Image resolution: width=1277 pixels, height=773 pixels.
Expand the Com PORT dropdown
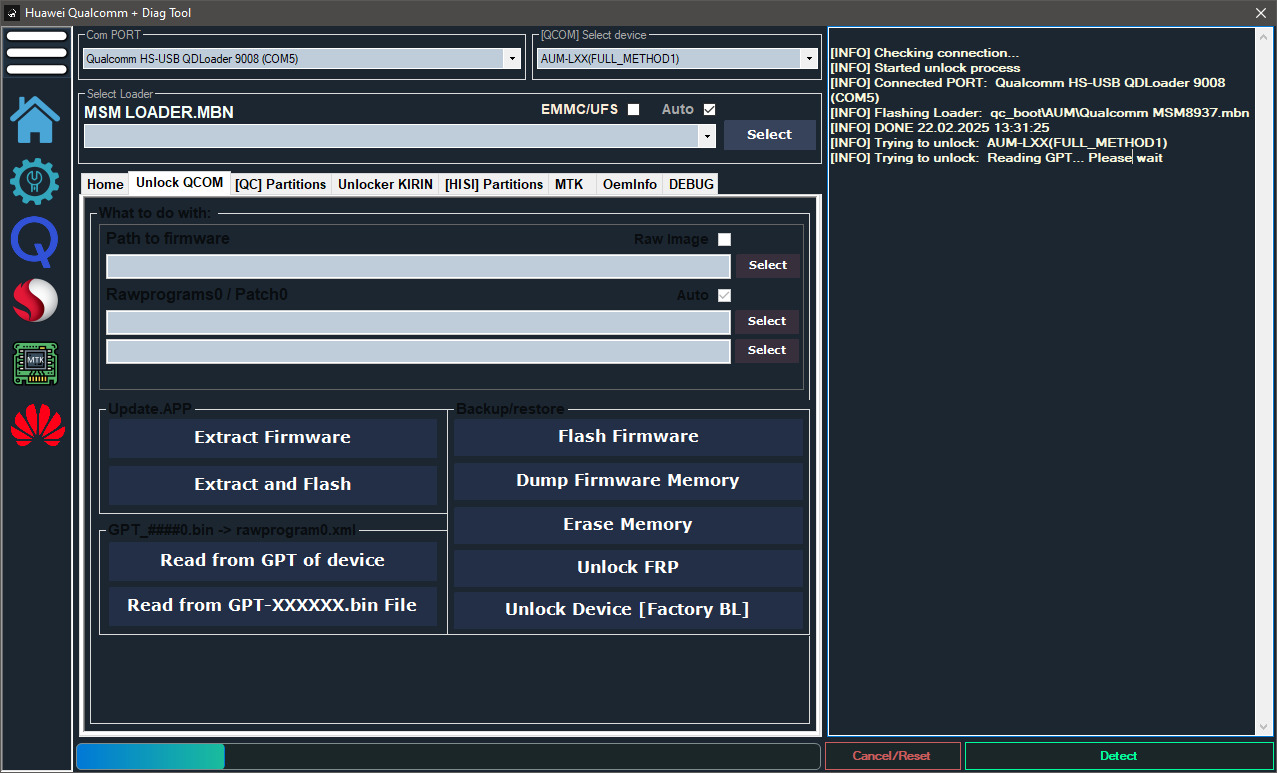[512, 59]
